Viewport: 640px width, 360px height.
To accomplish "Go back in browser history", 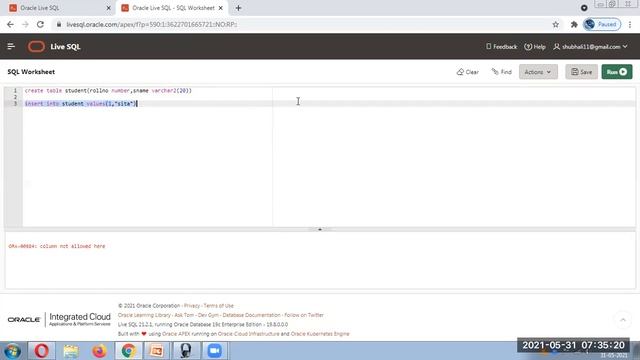I will [x=10, y=24].
